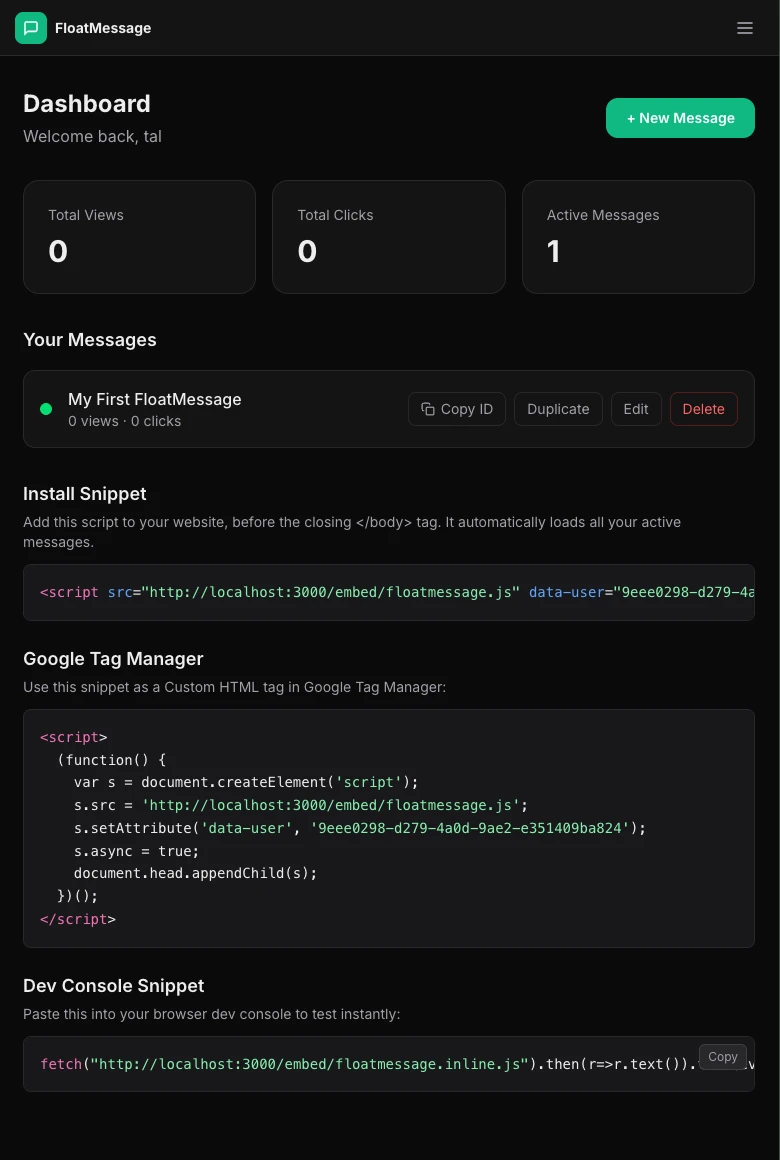Click the green active status dot

point(46,409)
